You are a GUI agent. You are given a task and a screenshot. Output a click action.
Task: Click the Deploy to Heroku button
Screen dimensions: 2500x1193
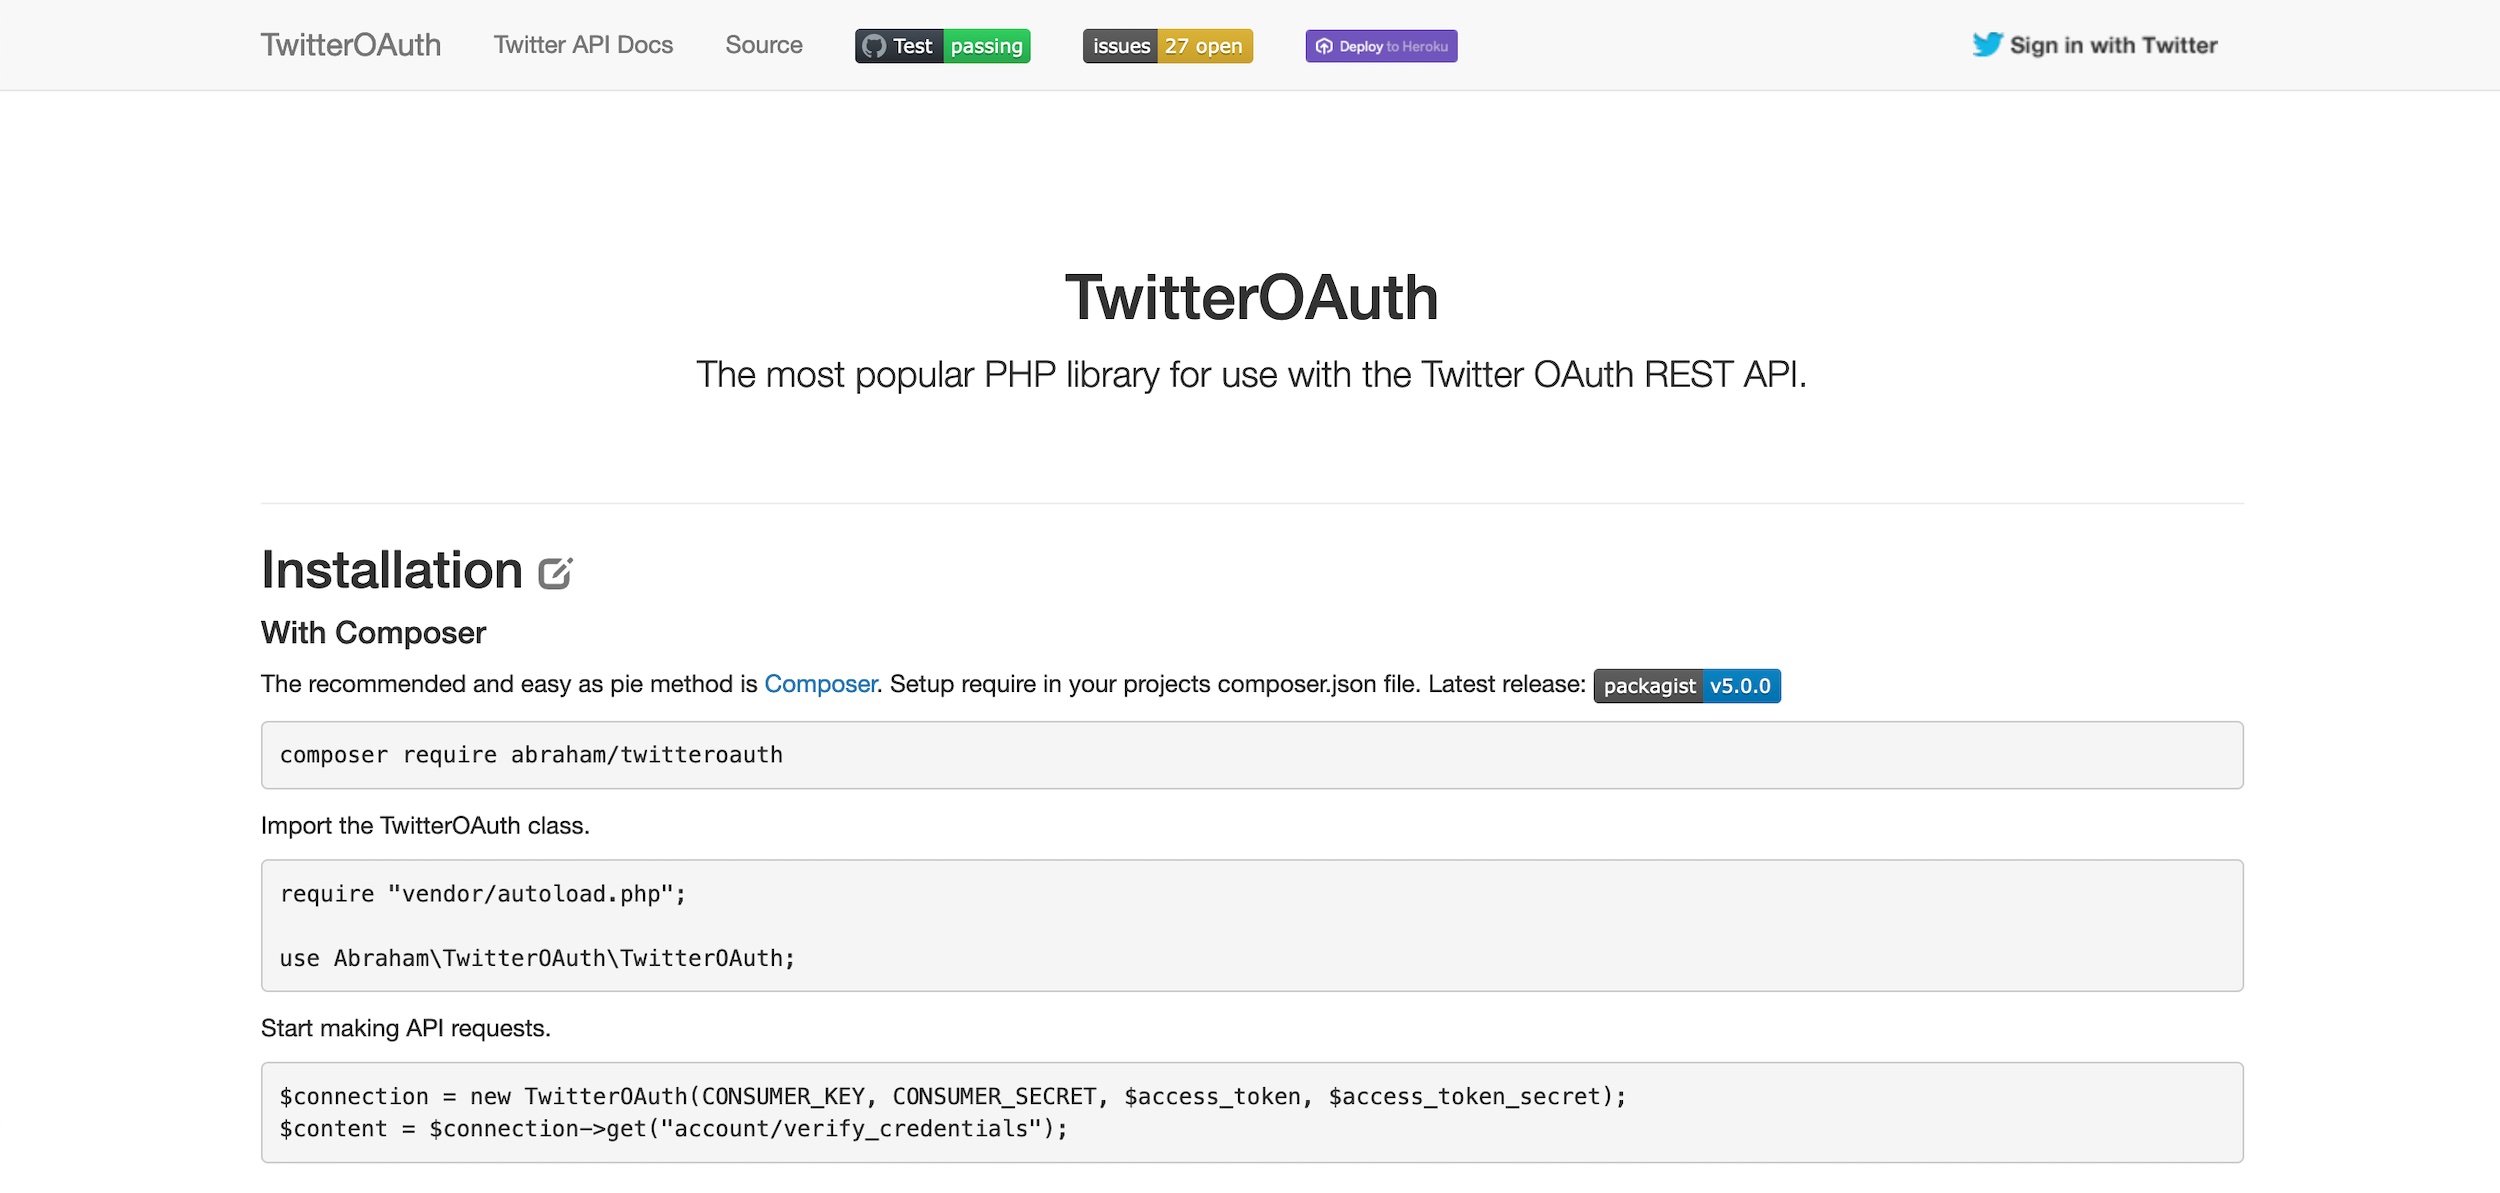(1381, 46)
